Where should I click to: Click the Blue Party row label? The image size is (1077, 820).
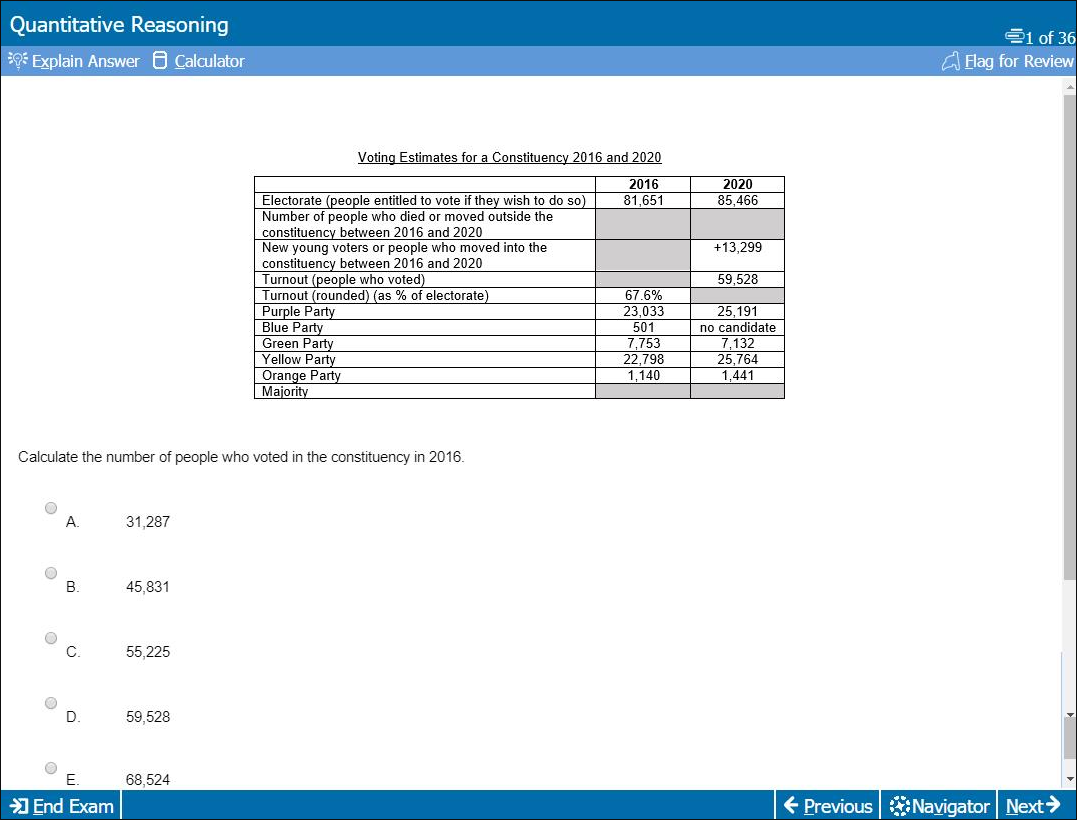[x=292, y=328]
